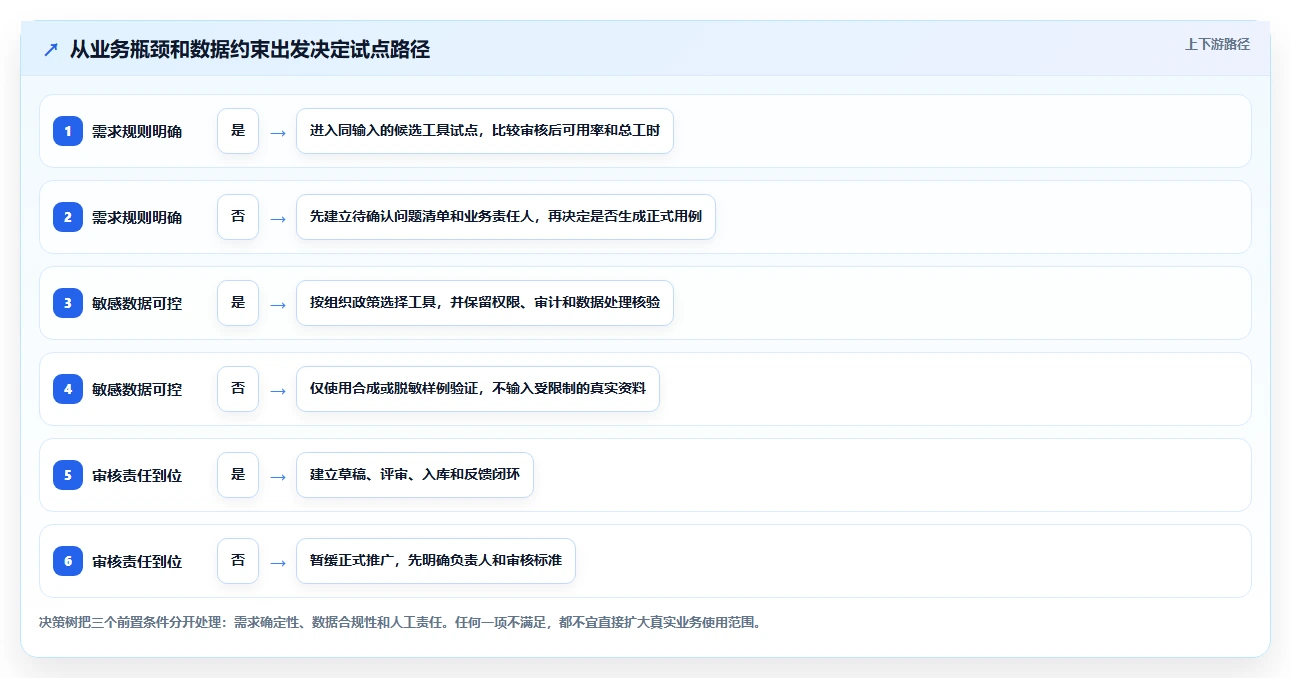The image size is (1291, 678).
Task: Click the 是 chip in row 5
Action: click(x=238, y=475)
